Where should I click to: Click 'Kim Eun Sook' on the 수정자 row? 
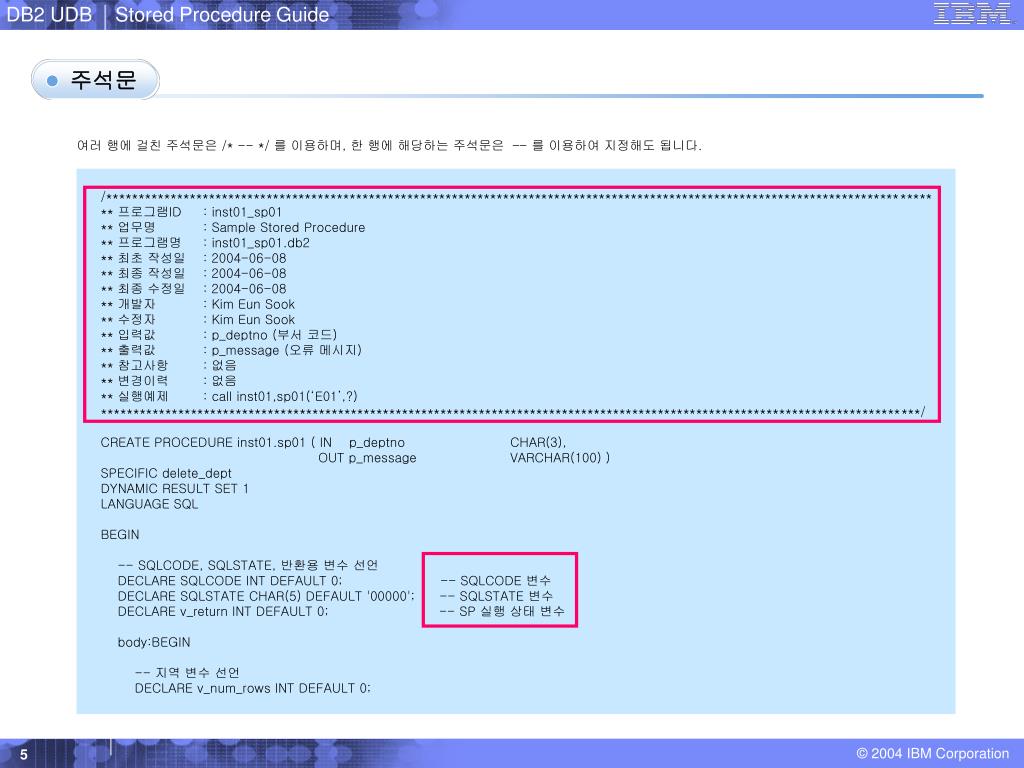(x=253, y=319)
